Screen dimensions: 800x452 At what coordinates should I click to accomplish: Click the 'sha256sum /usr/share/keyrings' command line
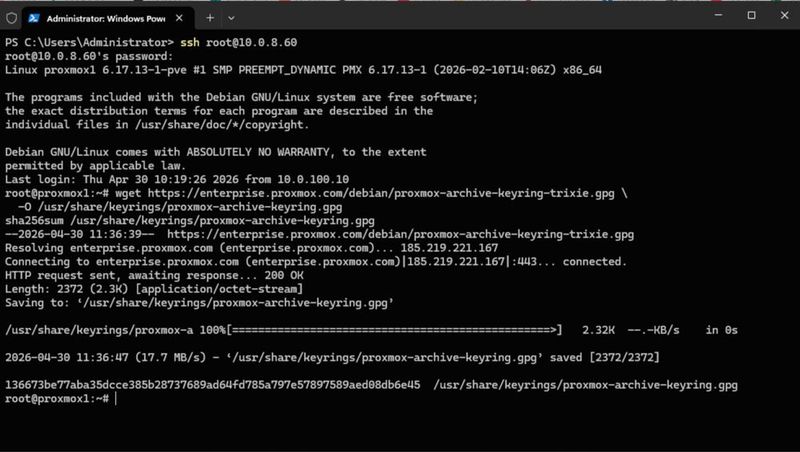190,221
